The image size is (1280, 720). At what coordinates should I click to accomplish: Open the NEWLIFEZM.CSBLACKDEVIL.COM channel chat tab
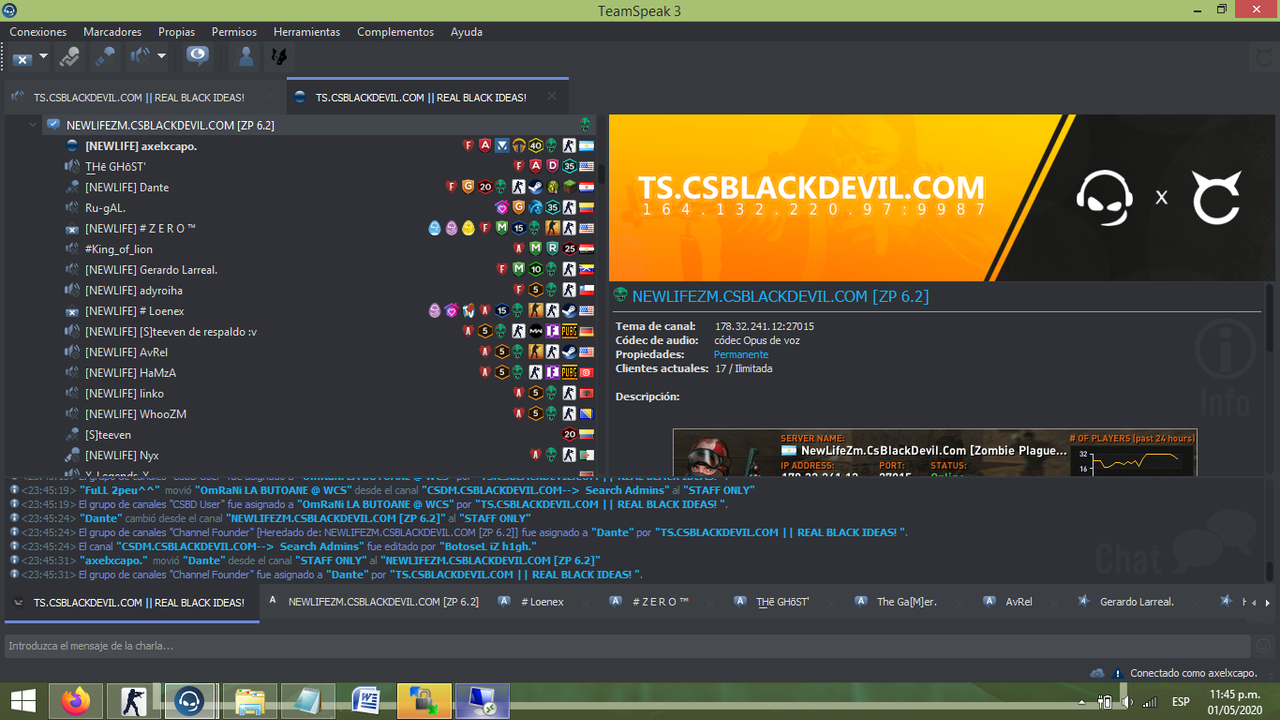[373, 602]
